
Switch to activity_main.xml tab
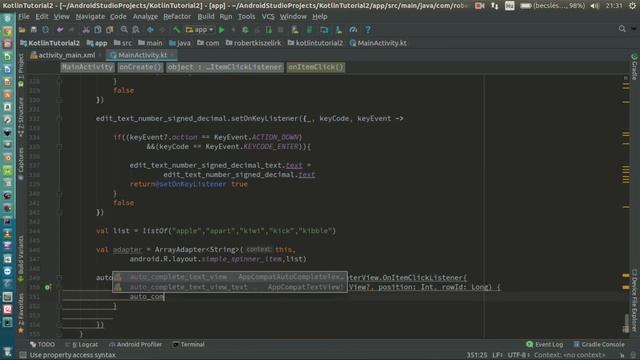tap(66, 55)
